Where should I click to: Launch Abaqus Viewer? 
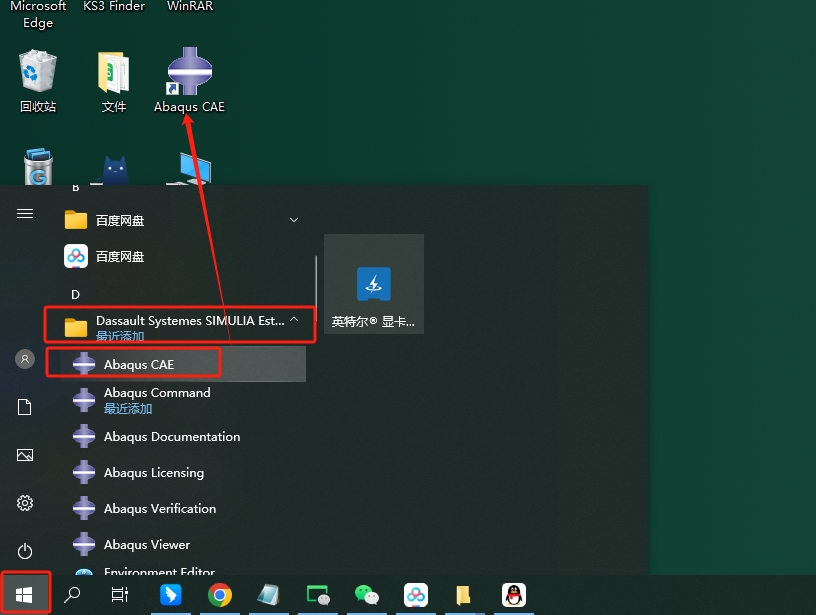click(x=147, y=545)
